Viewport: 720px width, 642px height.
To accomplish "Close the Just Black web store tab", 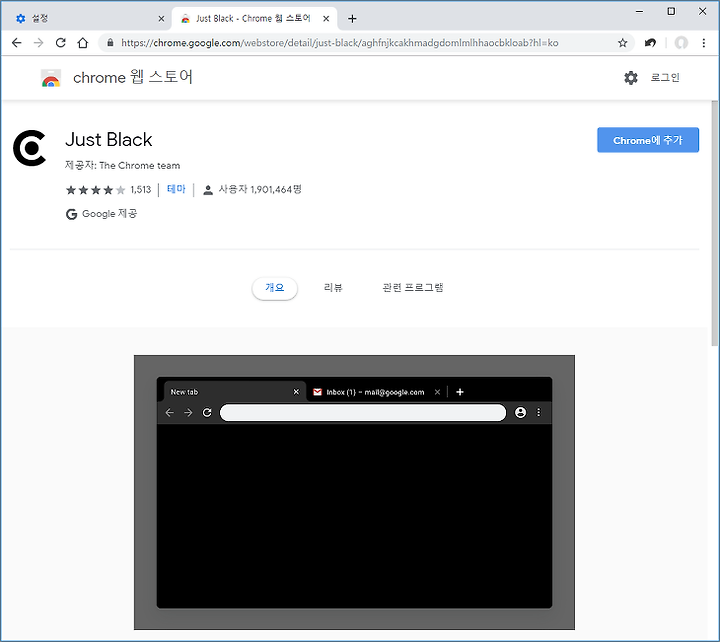I will (326, 19).
